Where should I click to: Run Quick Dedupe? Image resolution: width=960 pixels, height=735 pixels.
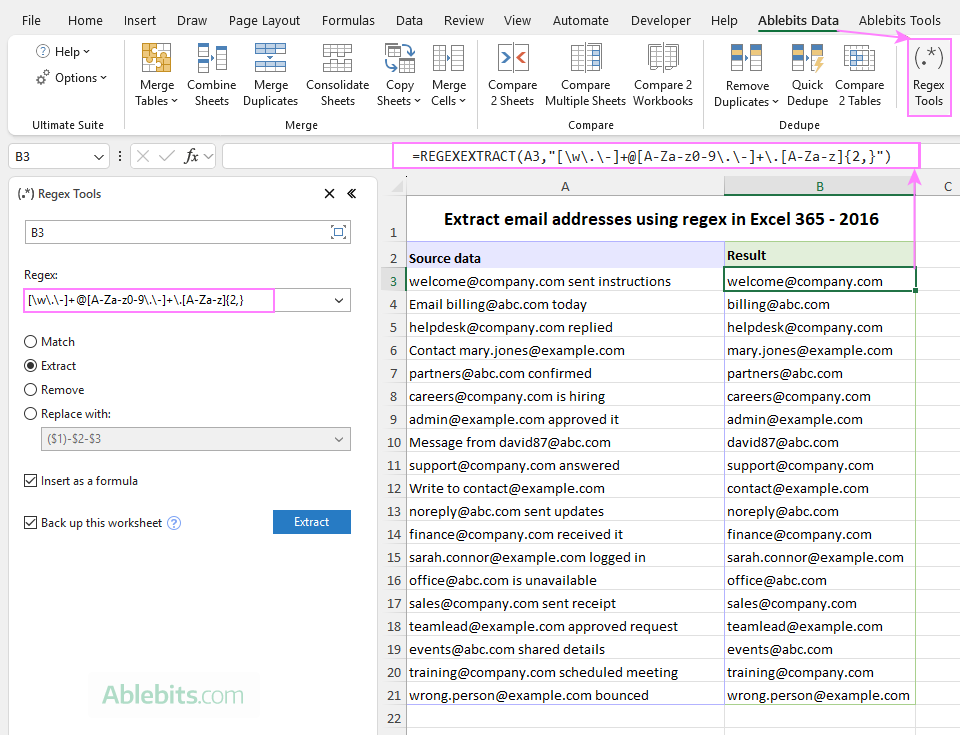point(807,75)
